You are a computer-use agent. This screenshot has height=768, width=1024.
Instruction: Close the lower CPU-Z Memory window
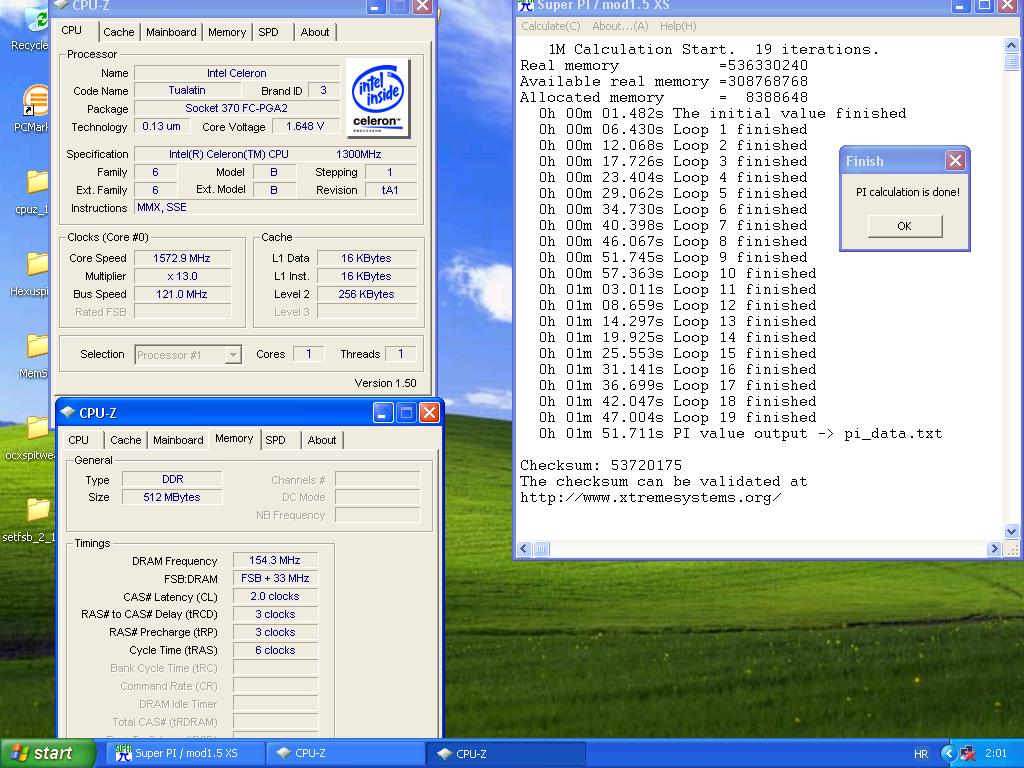point(429,413)
